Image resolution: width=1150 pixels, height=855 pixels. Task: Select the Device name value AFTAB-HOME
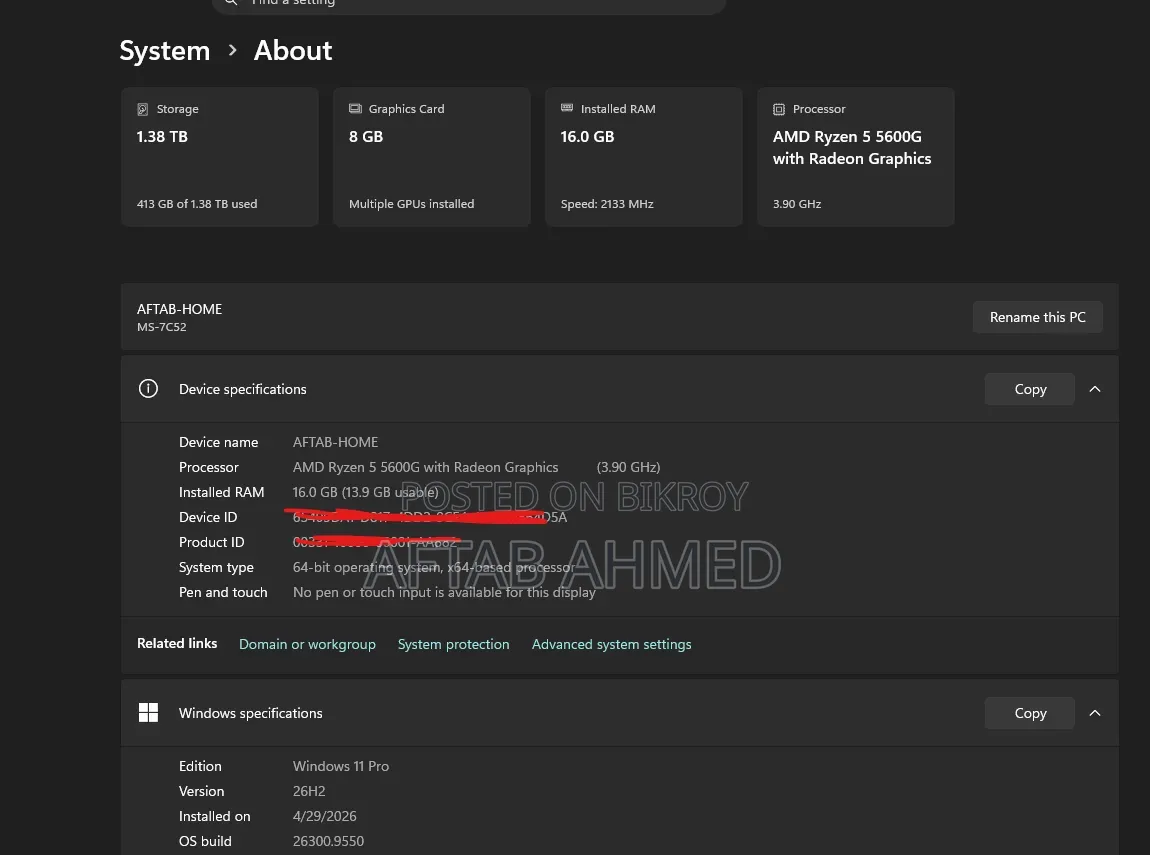[x=336, y=442]
